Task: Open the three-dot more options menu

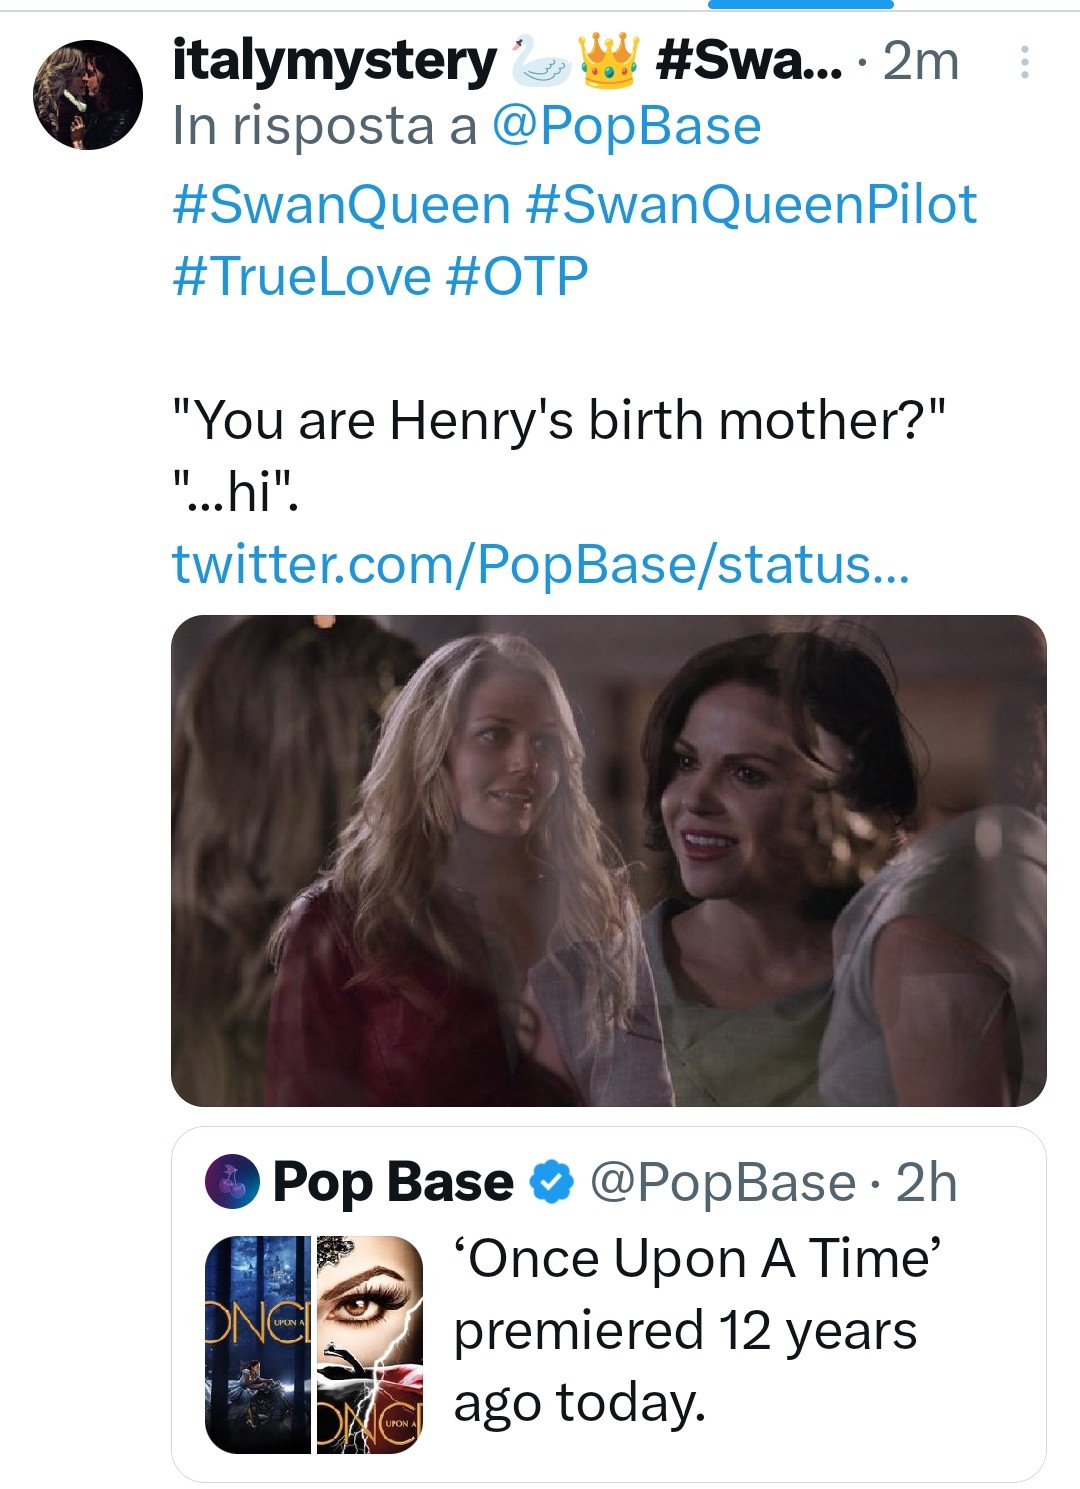Action: click(1023, 62)
